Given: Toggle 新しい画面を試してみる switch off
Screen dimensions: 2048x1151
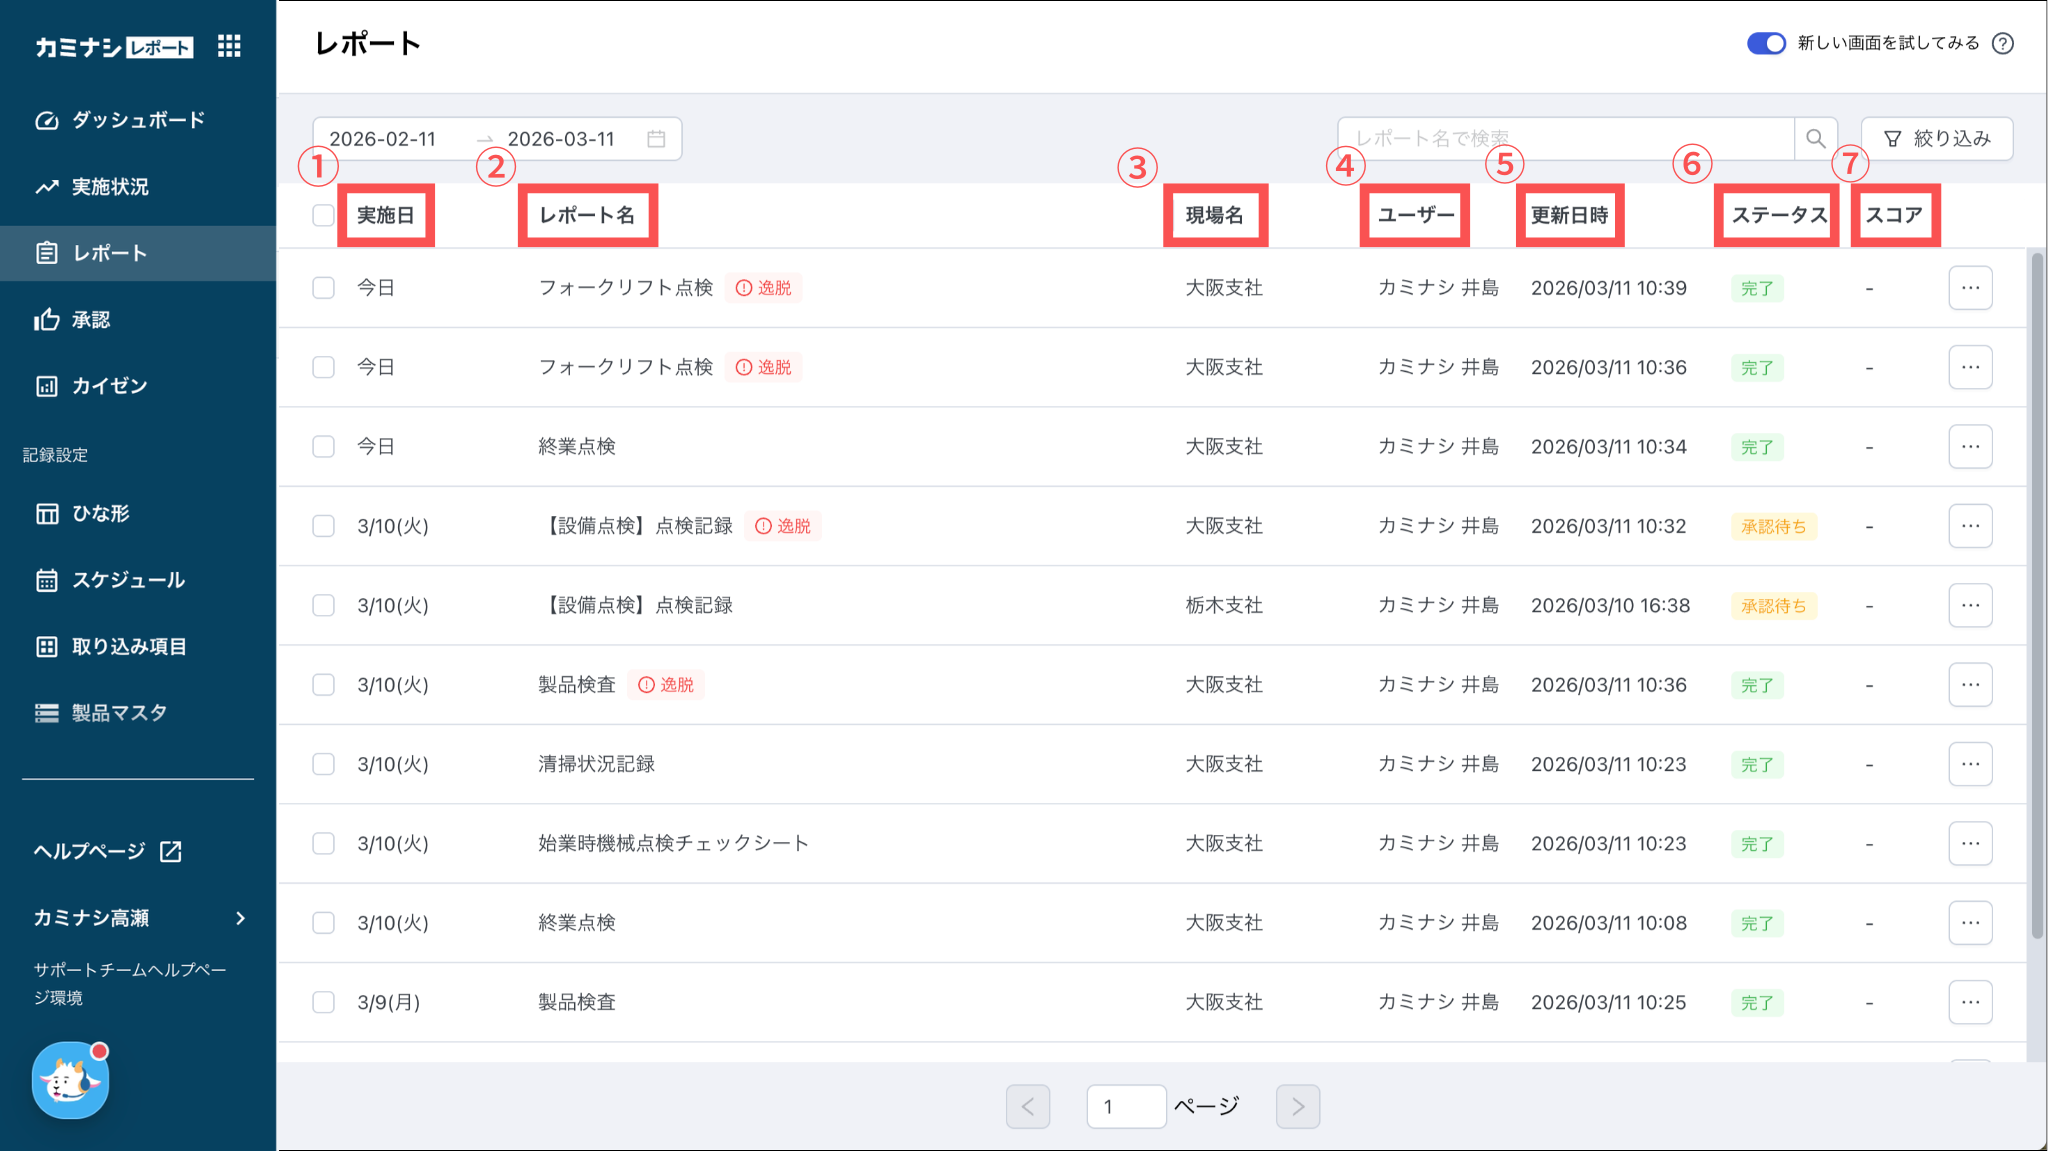Looking at the screenshot, I should (x=1766, y=43).
